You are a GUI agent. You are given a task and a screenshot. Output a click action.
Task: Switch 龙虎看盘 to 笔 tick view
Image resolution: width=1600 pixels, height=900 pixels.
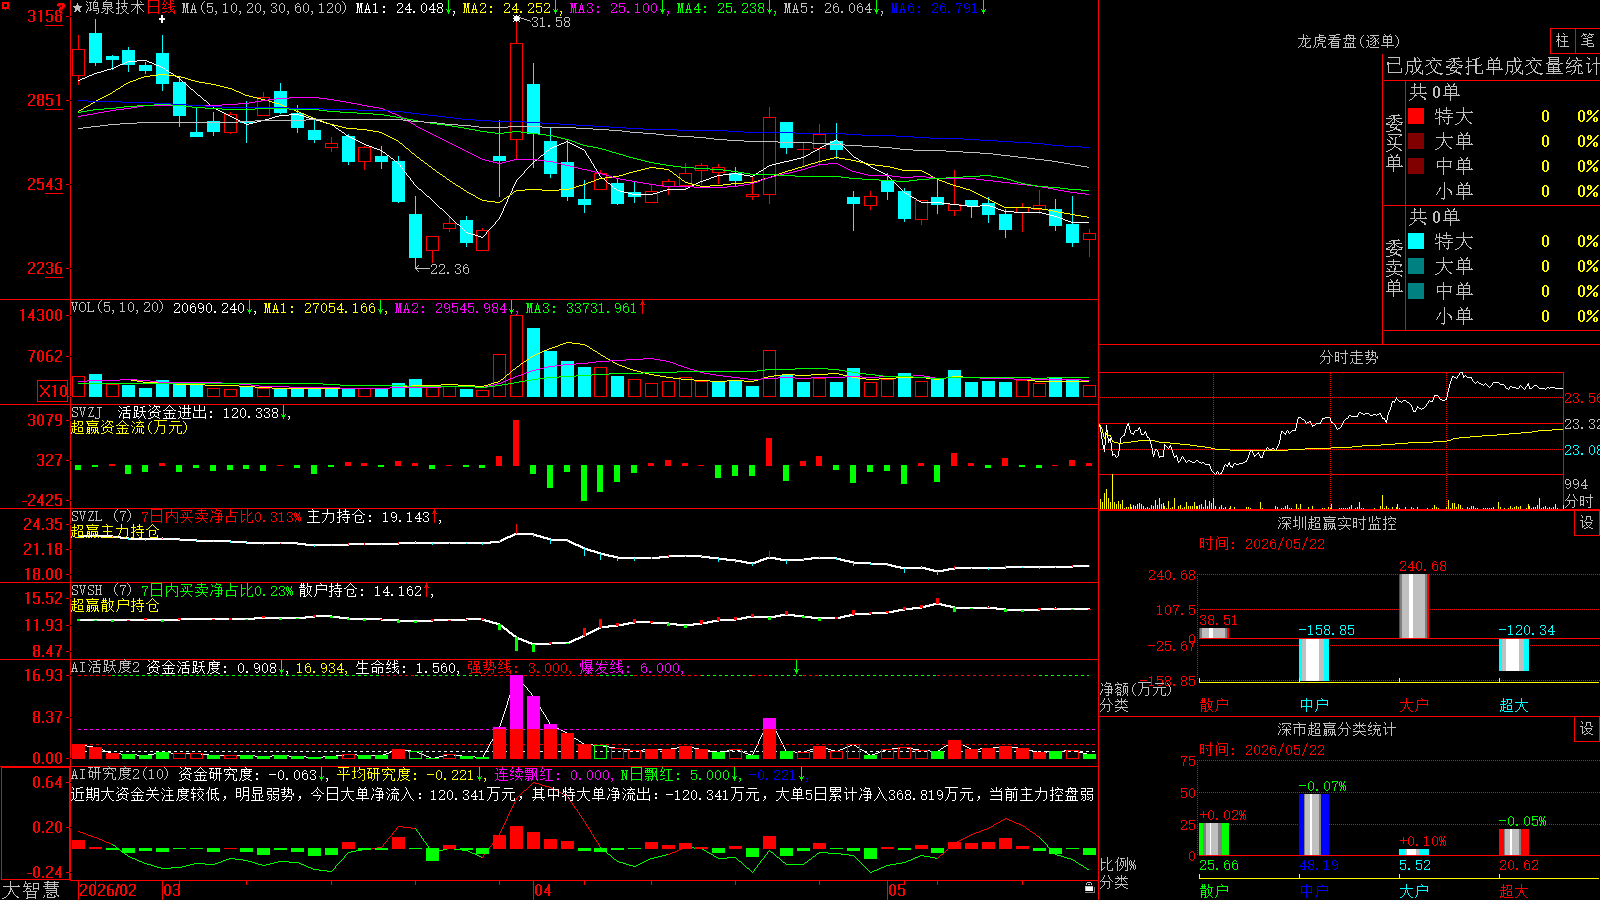pos(1587,40)
